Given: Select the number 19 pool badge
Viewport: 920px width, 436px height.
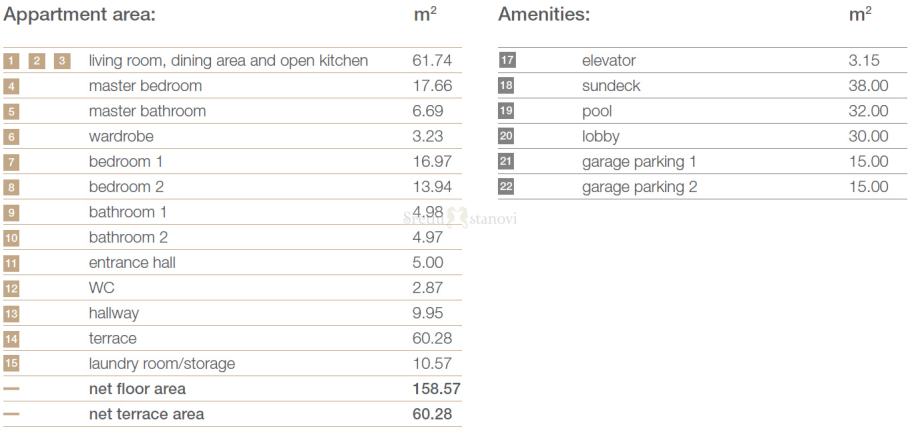Looking at the screenshot, I should (506, 111).
